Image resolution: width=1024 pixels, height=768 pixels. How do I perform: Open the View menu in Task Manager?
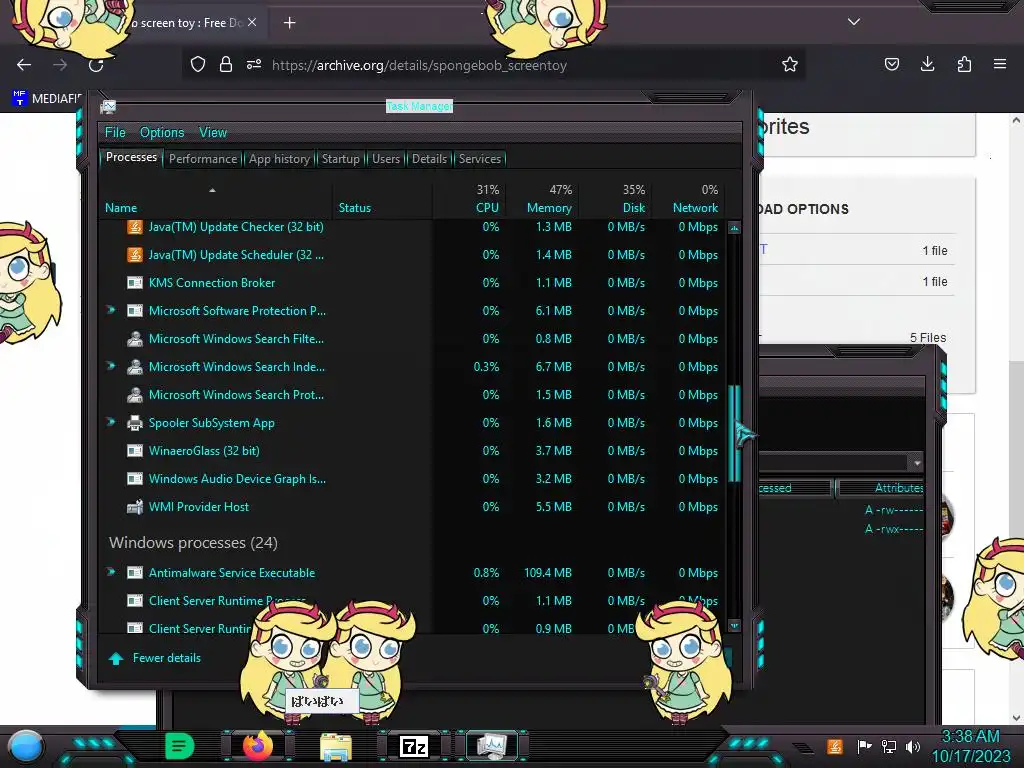click(213, 133)
